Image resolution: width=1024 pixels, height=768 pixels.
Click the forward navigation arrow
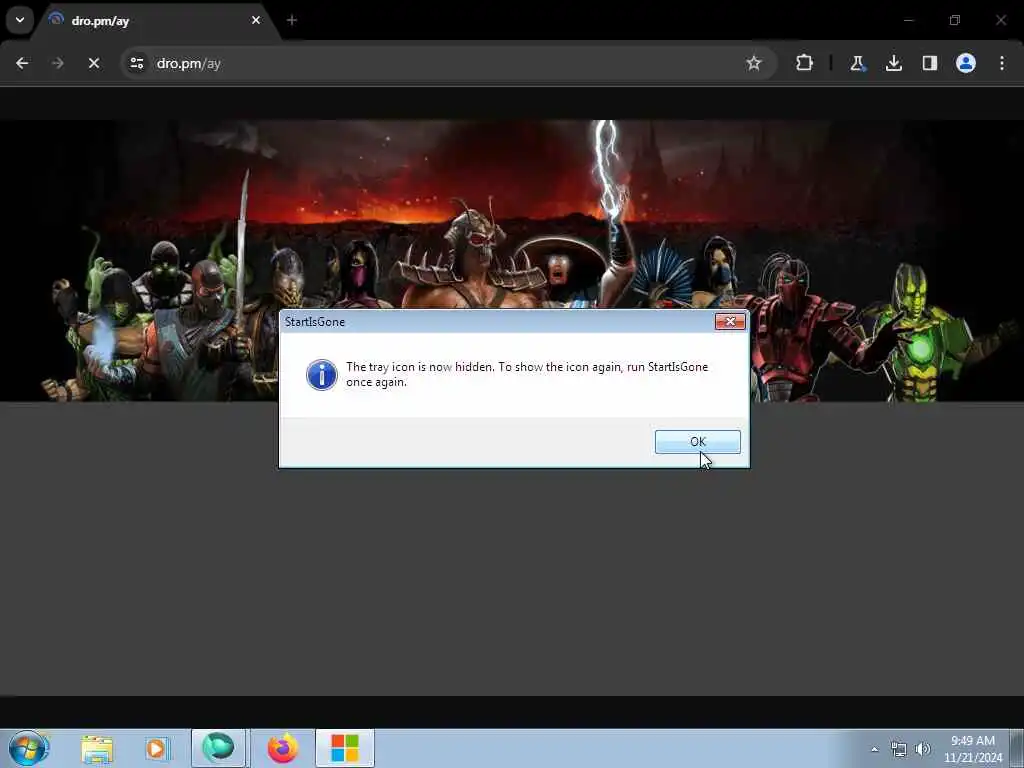(x=58, y=63)
